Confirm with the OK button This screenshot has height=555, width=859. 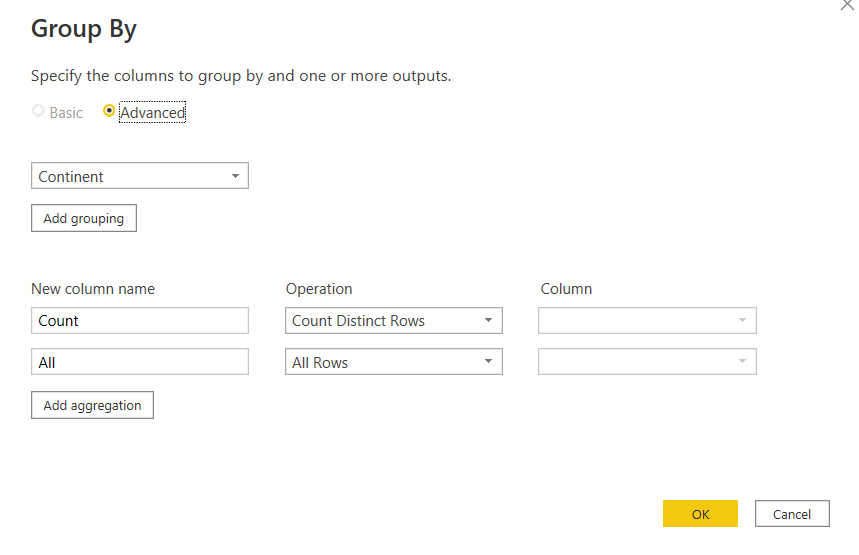pos(700,513)
